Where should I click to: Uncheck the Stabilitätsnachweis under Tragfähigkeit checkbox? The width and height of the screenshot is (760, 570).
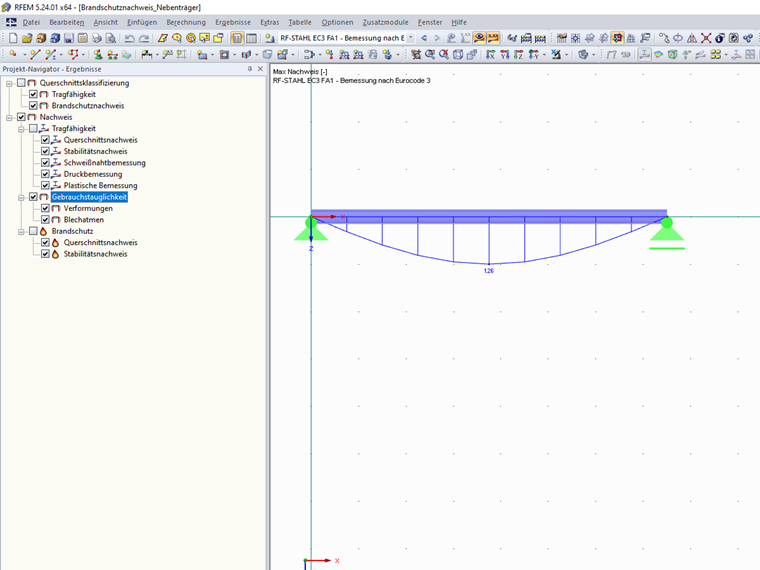(45, 151)
